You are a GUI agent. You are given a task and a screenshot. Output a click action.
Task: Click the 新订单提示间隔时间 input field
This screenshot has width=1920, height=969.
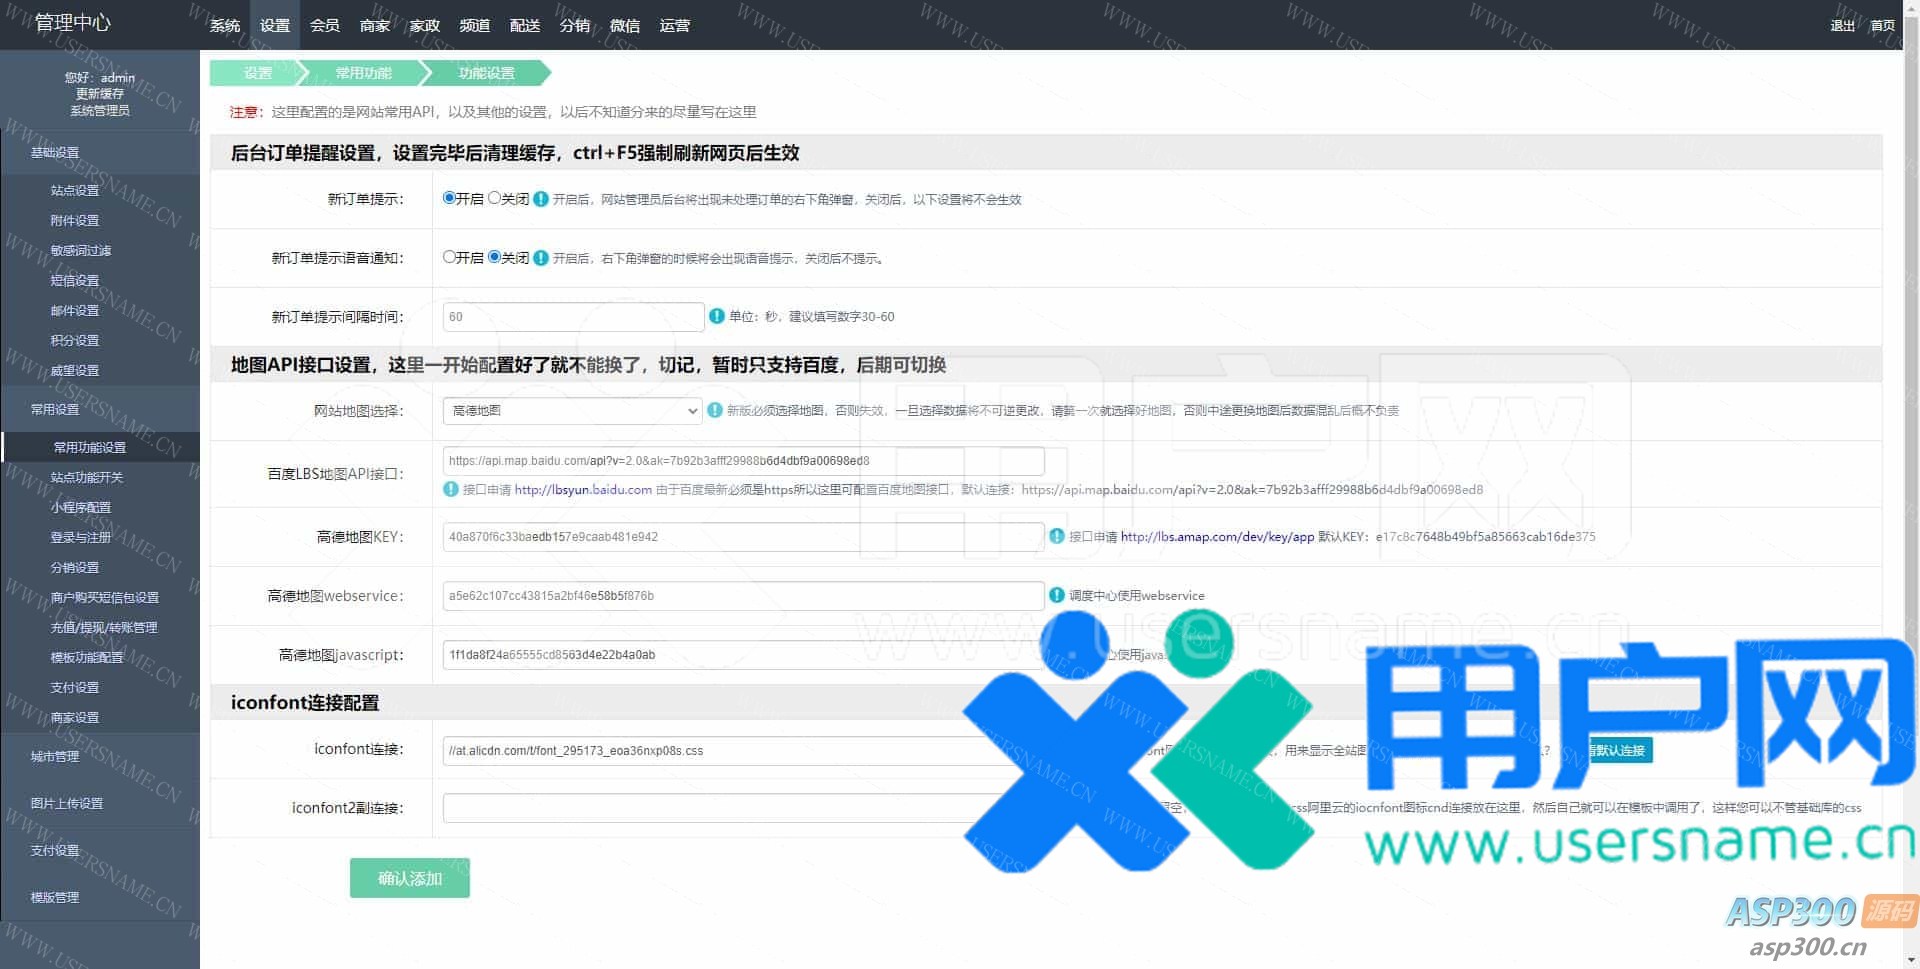click(x=573, y=317)
